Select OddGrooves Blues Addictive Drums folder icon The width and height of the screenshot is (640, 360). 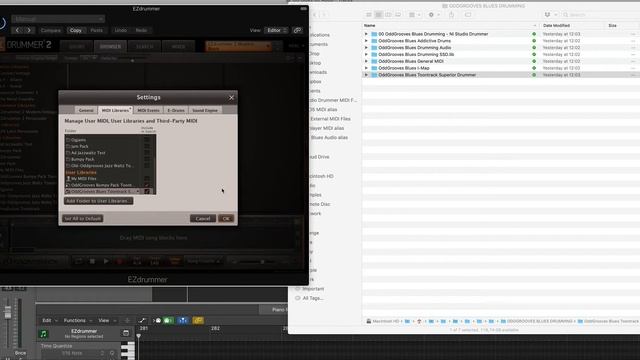pyautogui.click(x=374, y=41)
